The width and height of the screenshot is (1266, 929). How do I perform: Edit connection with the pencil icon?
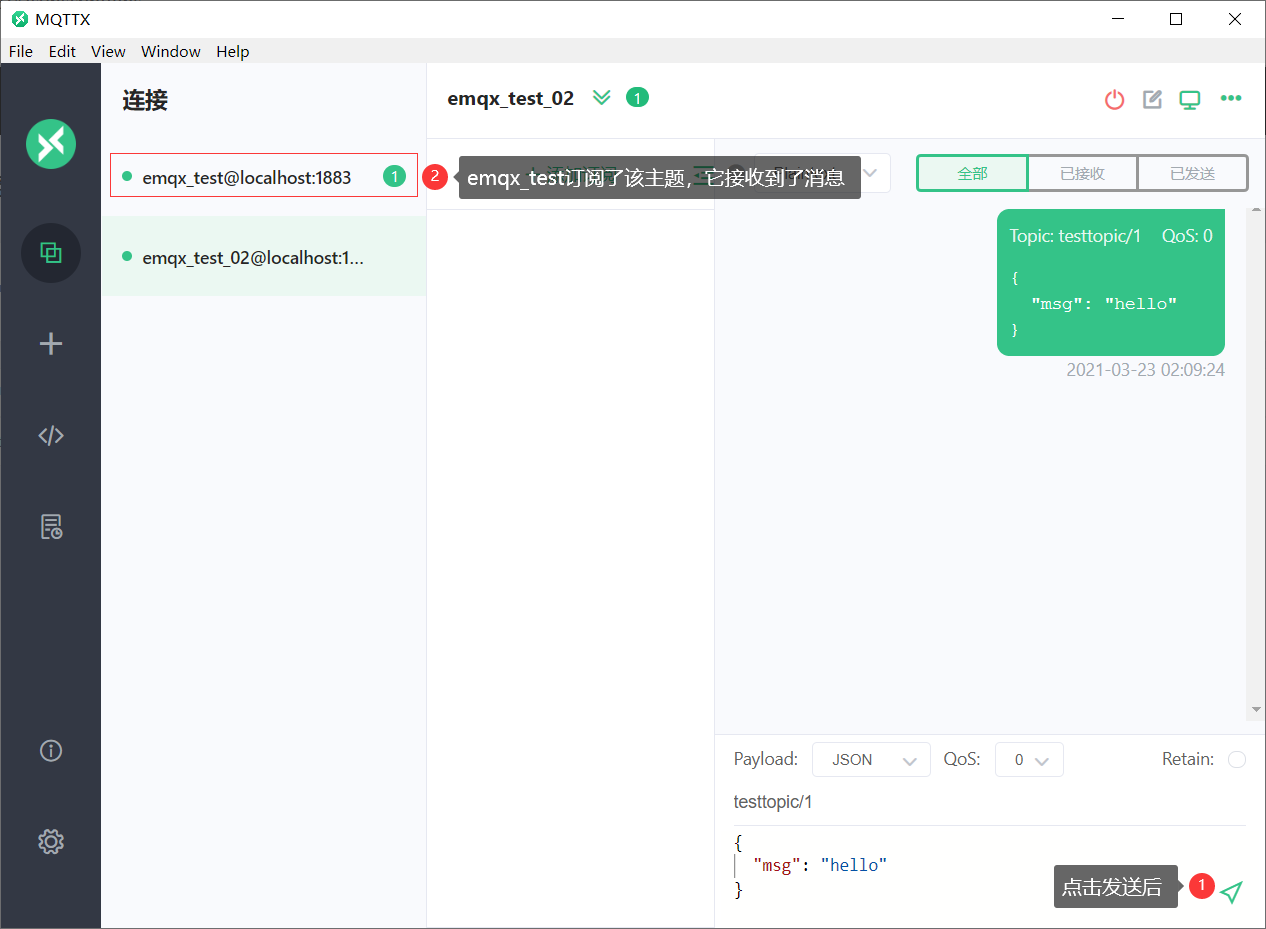click(x=1152, y=99)
